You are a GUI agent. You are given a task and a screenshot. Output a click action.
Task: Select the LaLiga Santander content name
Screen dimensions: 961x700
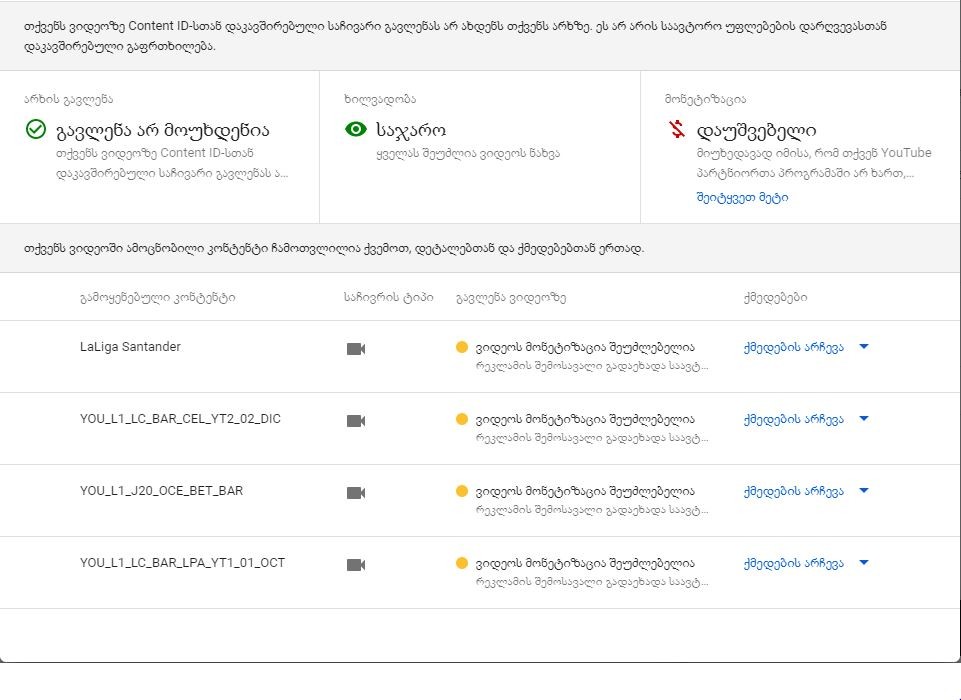pyautogui.click(x=130, y=347)
